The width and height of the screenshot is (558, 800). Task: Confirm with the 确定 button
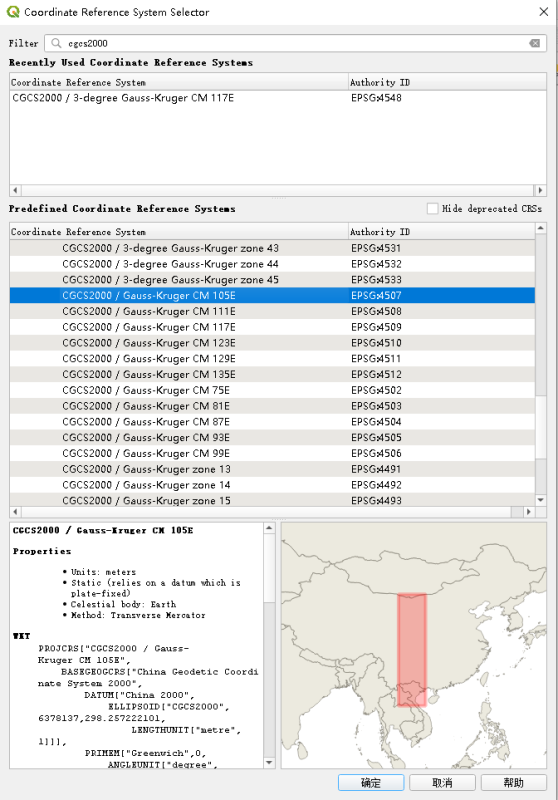pyautogui.click(x=371, y=783)
